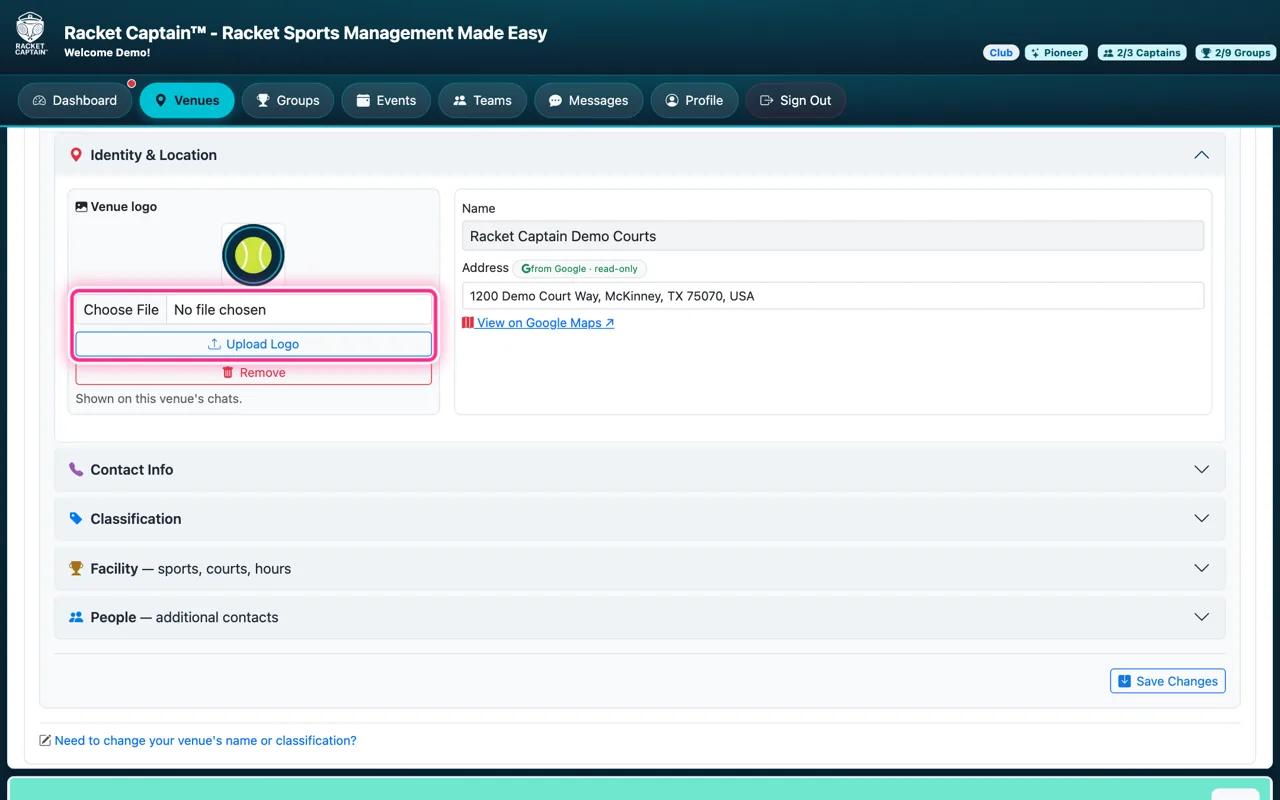The height and width of the screenshot is (800, 1280).
Task: Go to the Profile tab
Action: point(694,100)
